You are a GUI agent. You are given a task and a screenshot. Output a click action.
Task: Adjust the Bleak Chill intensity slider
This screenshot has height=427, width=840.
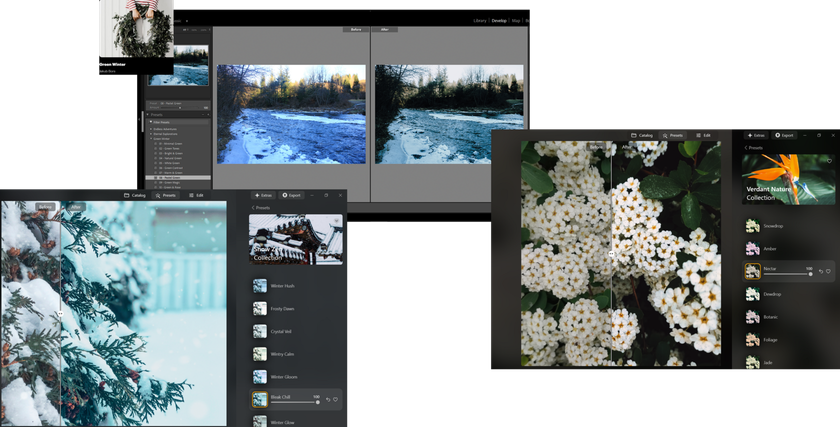[x=295, y=402]
